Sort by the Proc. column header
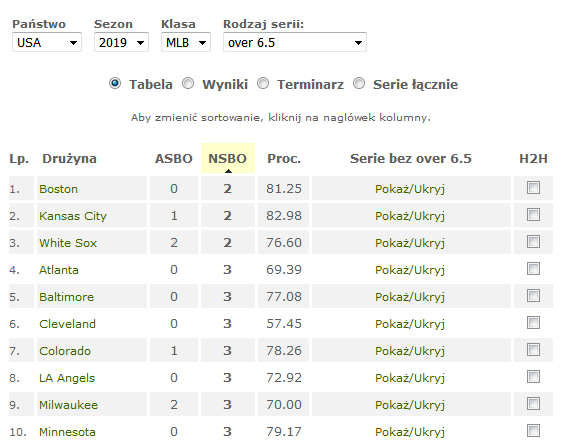Screen dimensions: 564x443 point(284,158)
